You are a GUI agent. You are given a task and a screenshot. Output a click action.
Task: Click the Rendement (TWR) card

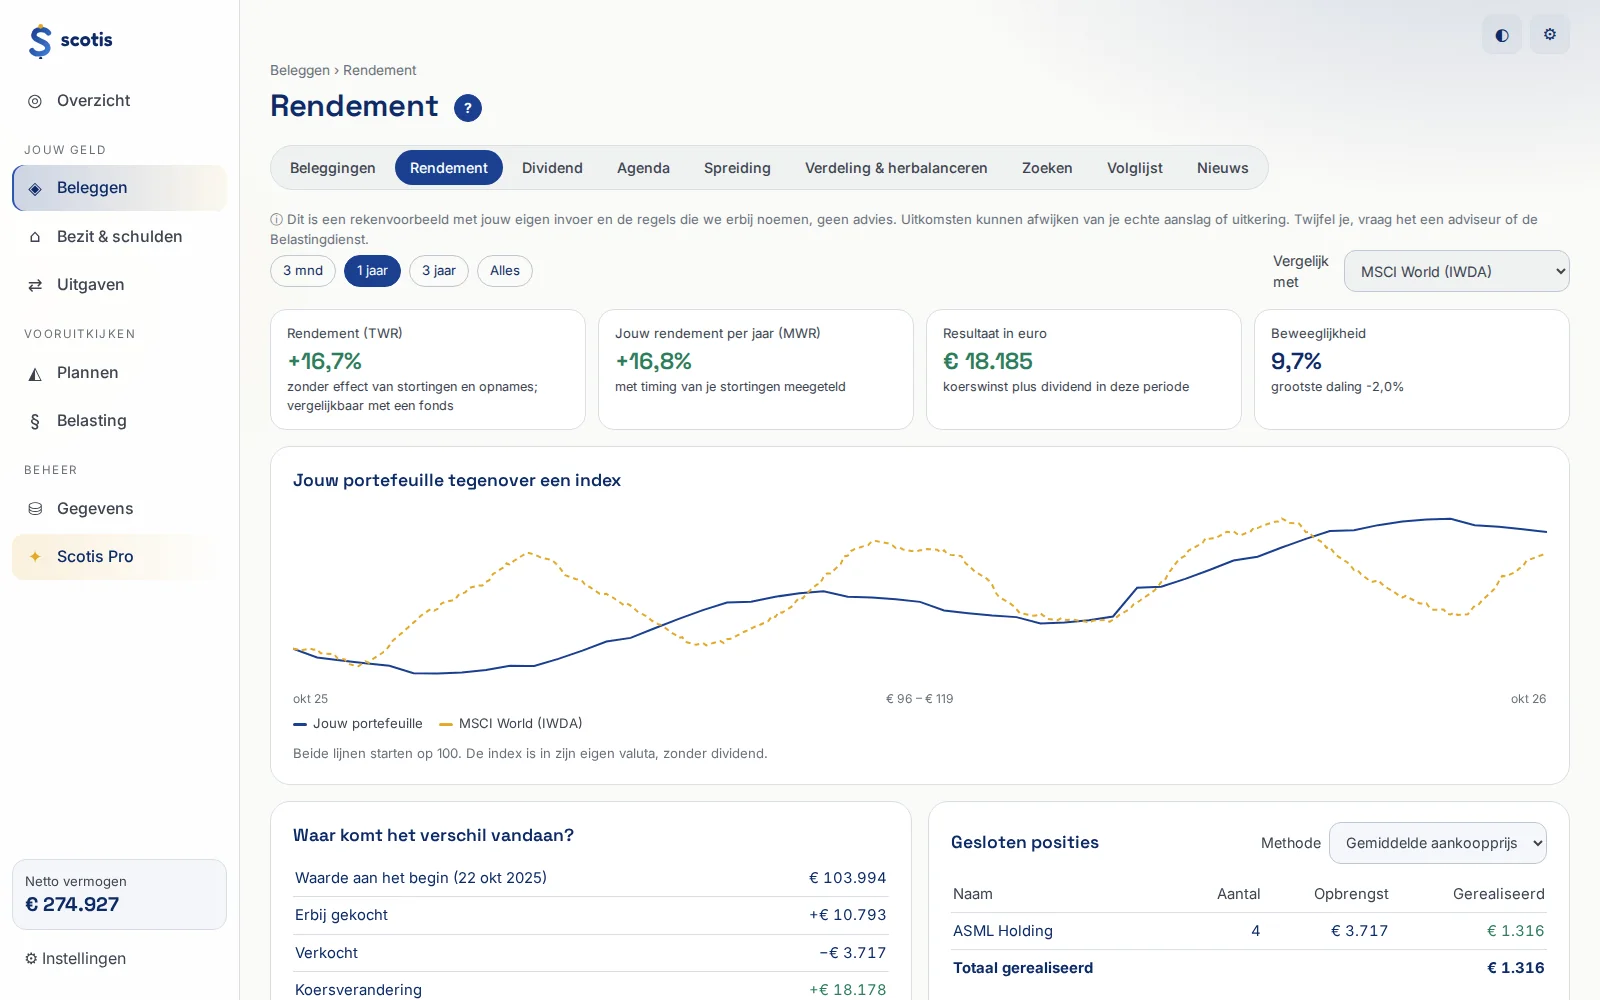[428, 370]
